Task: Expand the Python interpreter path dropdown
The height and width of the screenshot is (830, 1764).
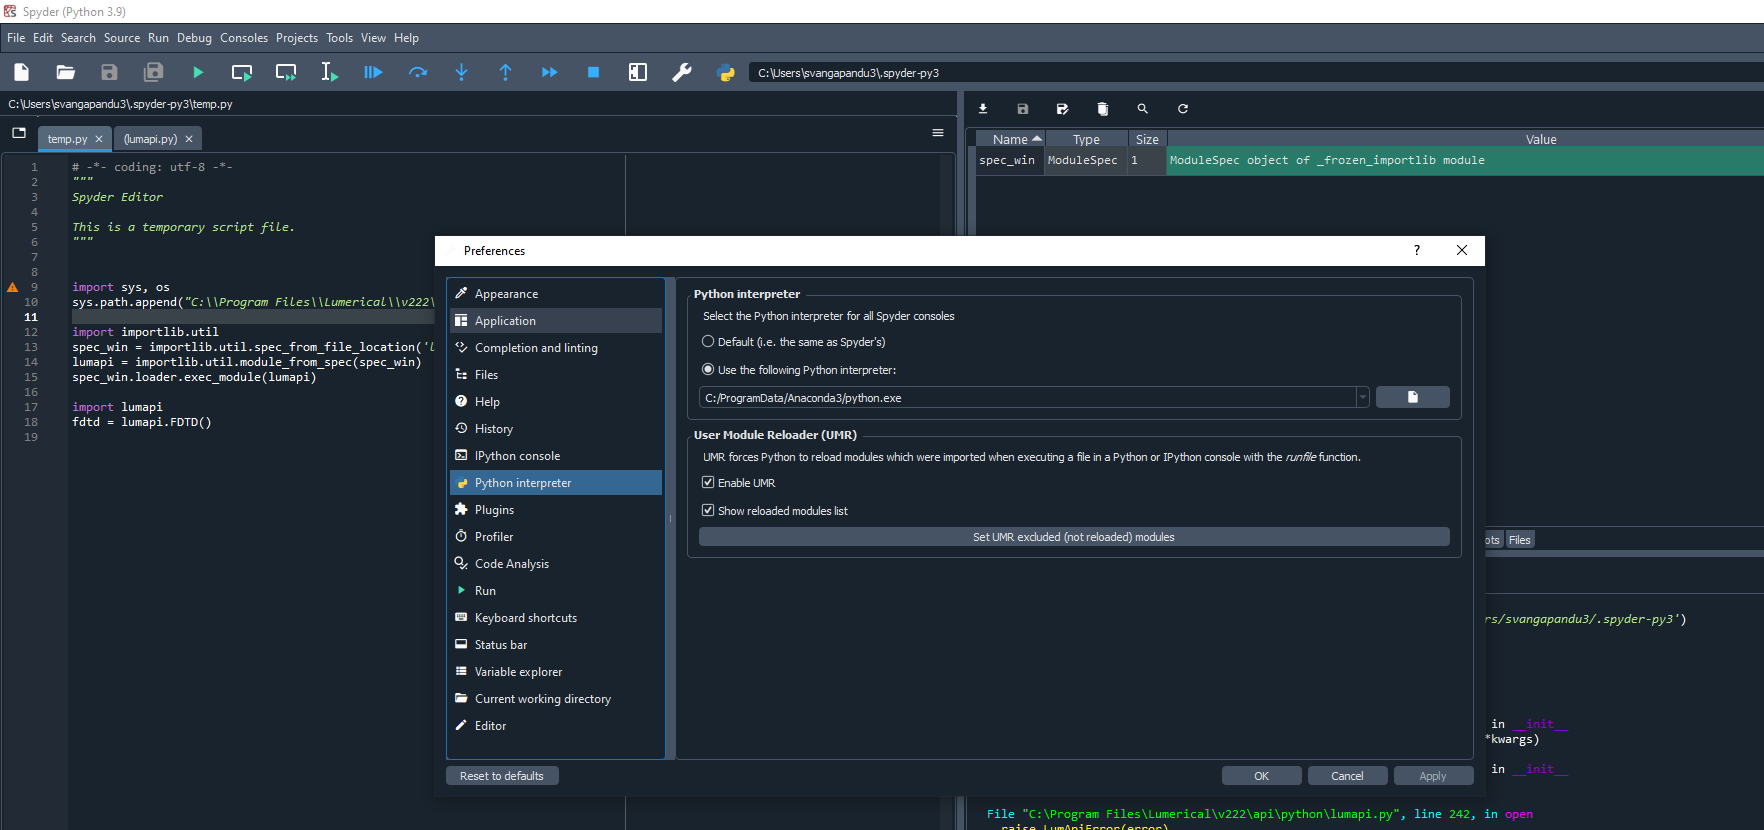Action: pos(1362,398)
